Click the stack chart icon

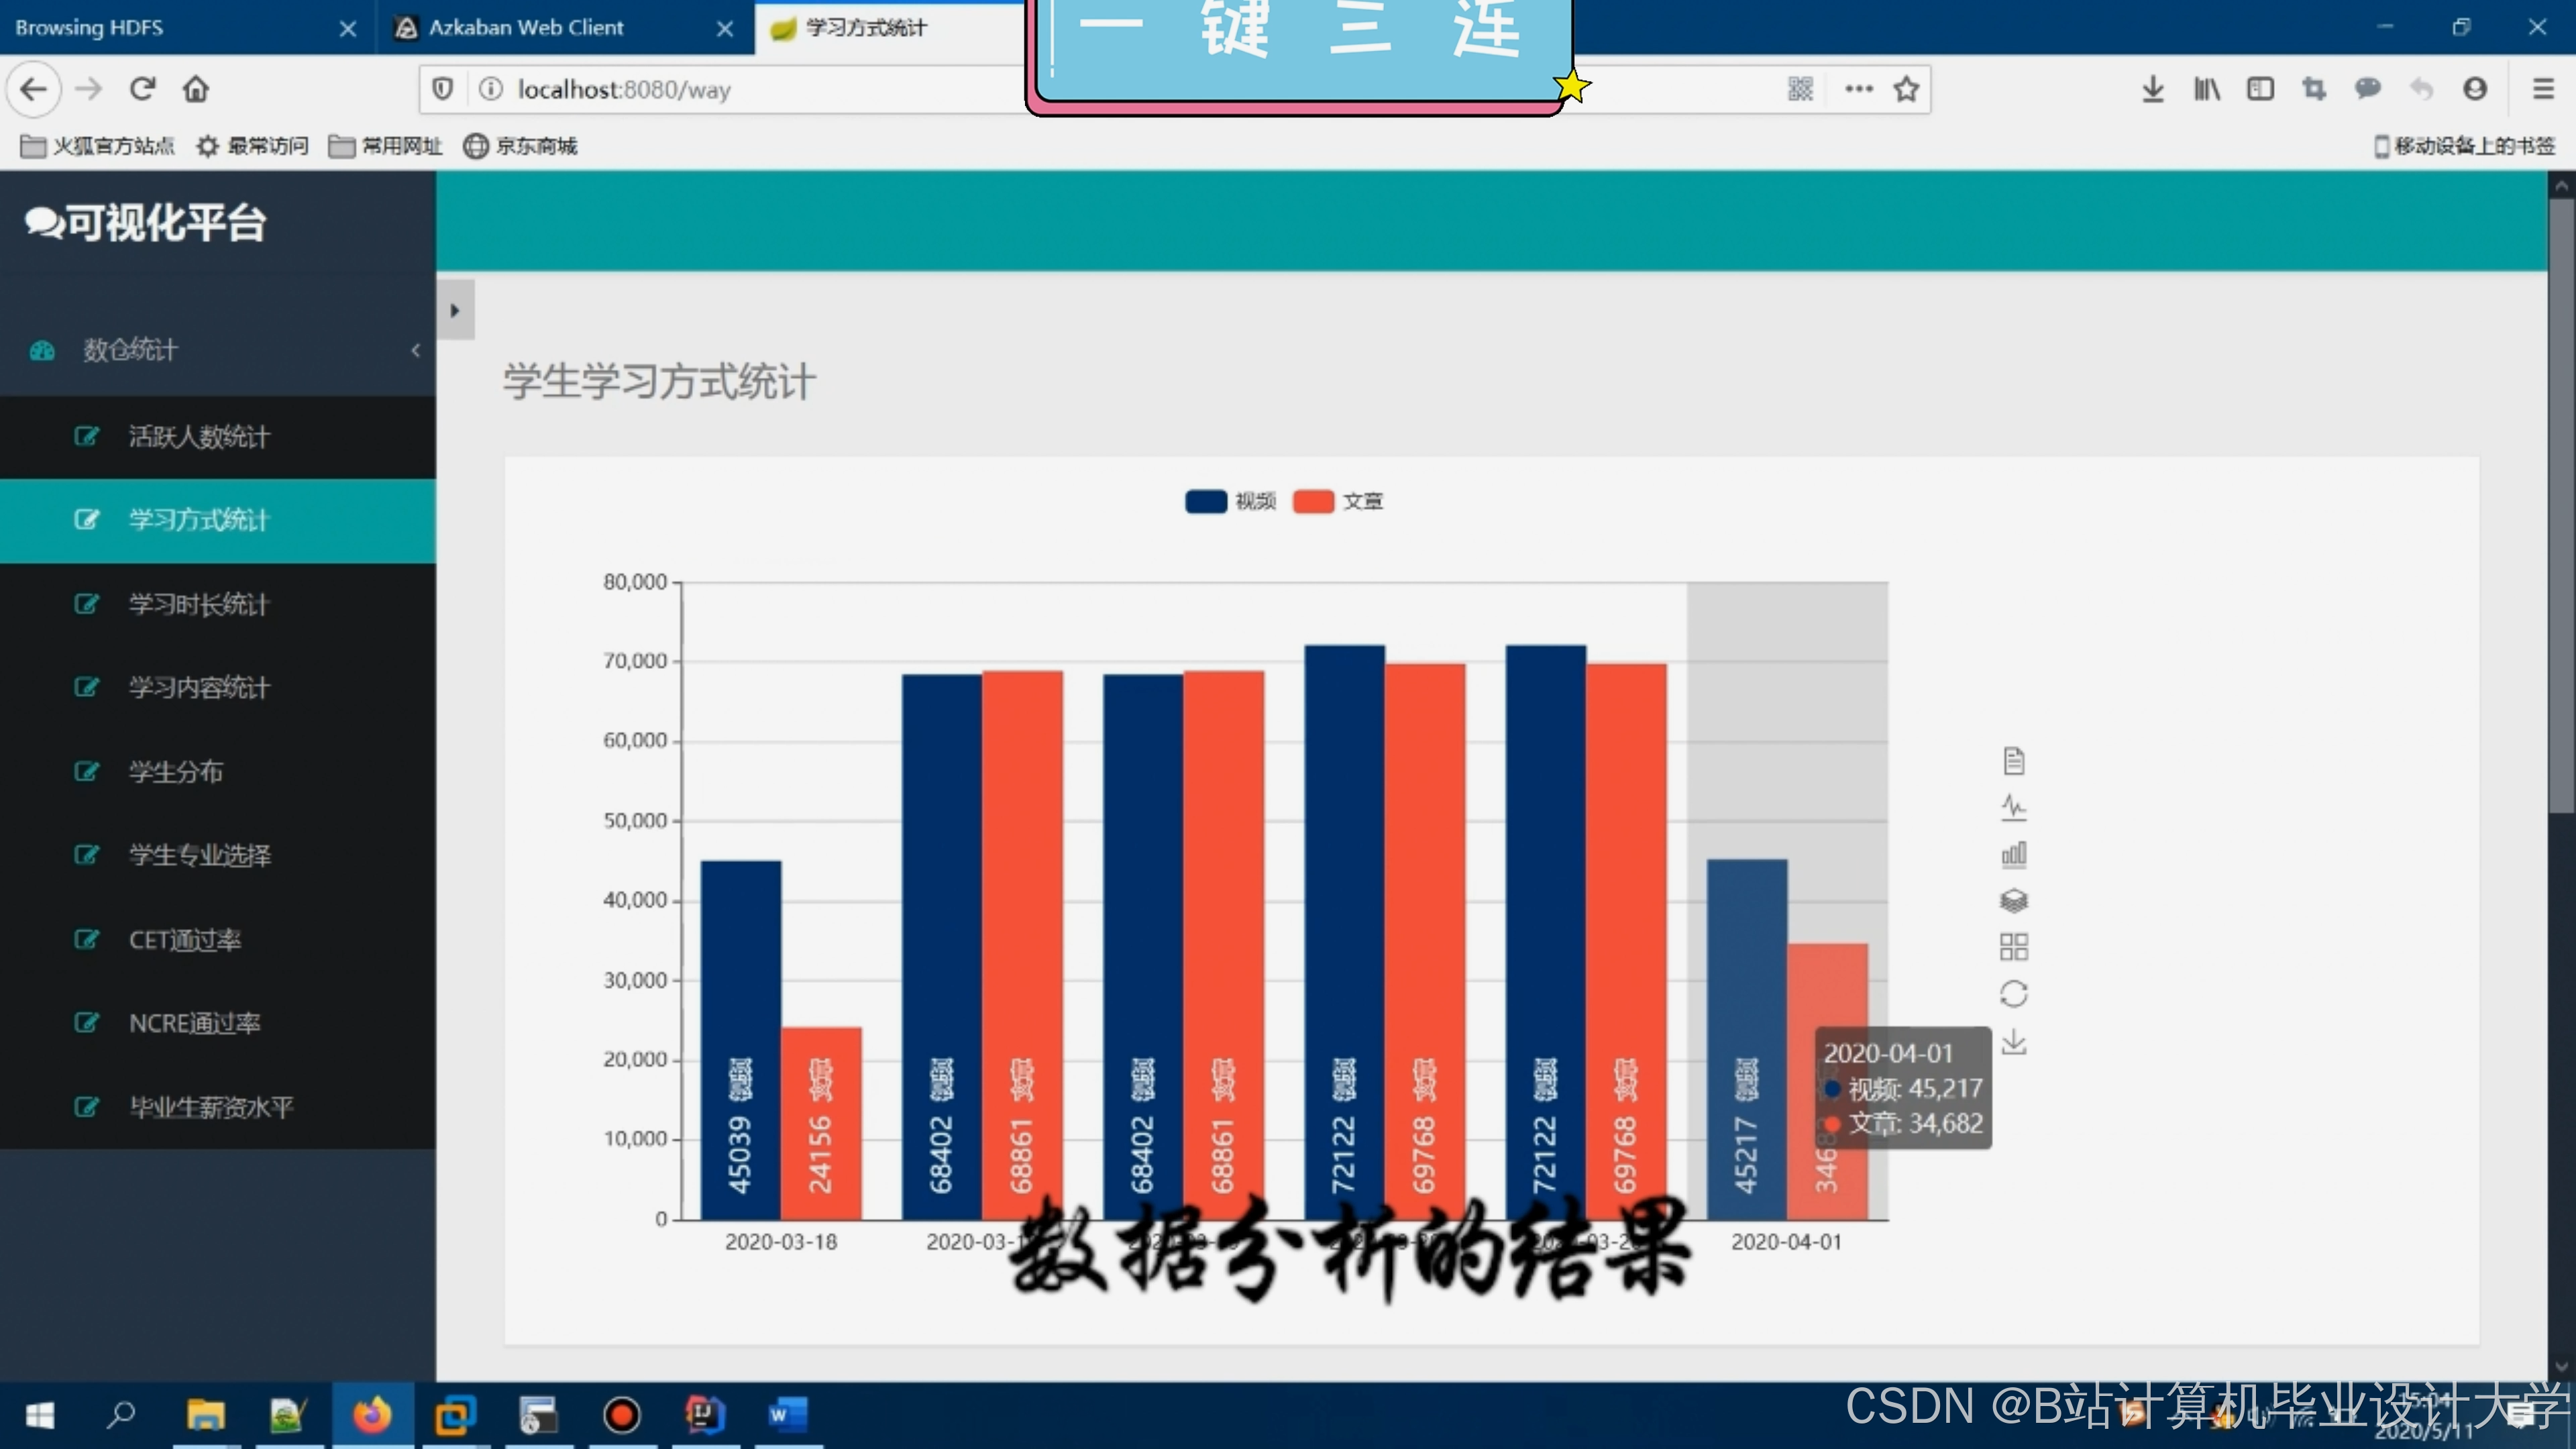(2013, 900)
